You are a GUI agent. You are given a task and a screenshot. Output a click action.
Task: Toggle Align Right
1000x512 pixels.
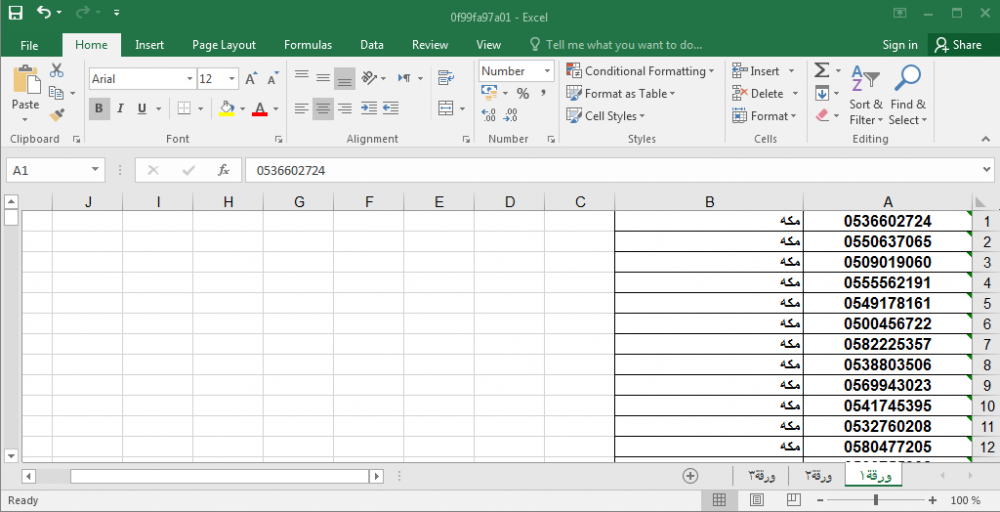point(345,108)
